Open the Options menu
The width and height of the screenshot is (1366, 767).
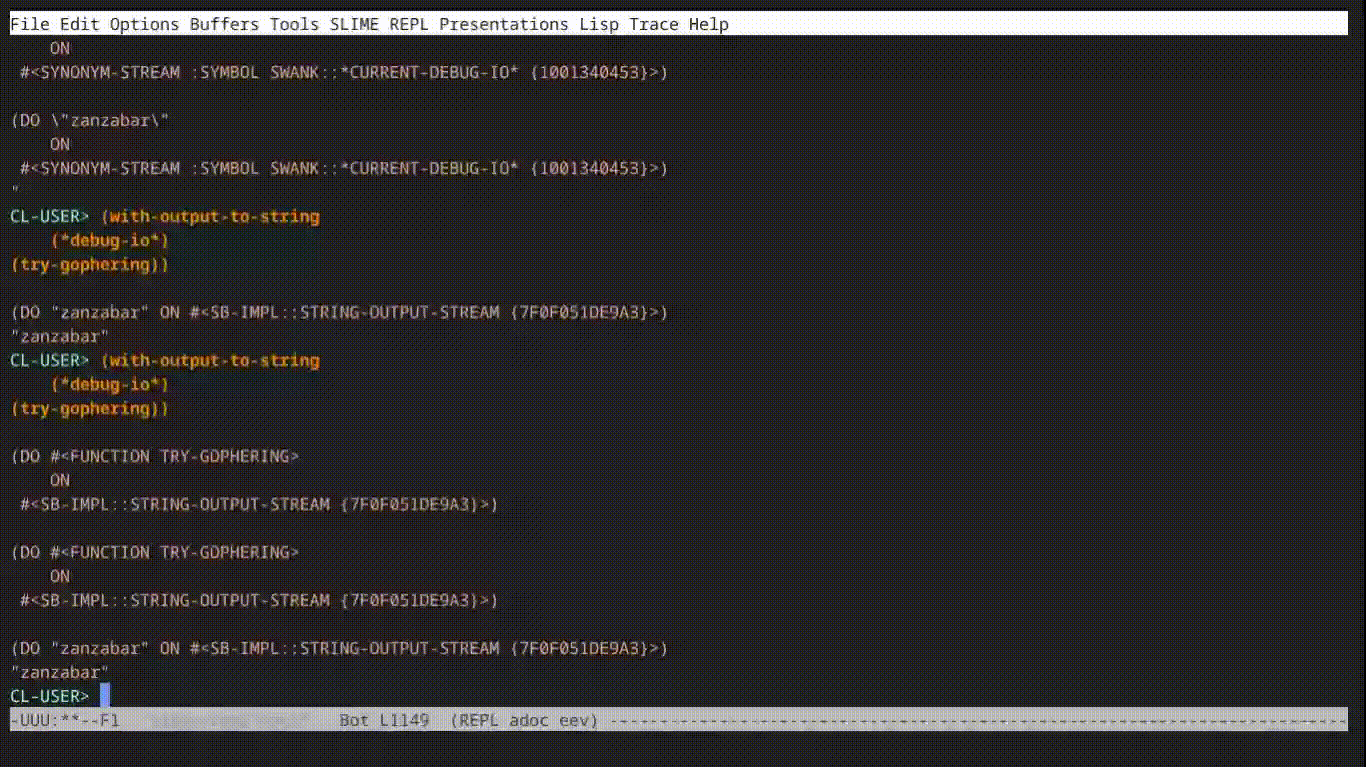coord(144,24)
